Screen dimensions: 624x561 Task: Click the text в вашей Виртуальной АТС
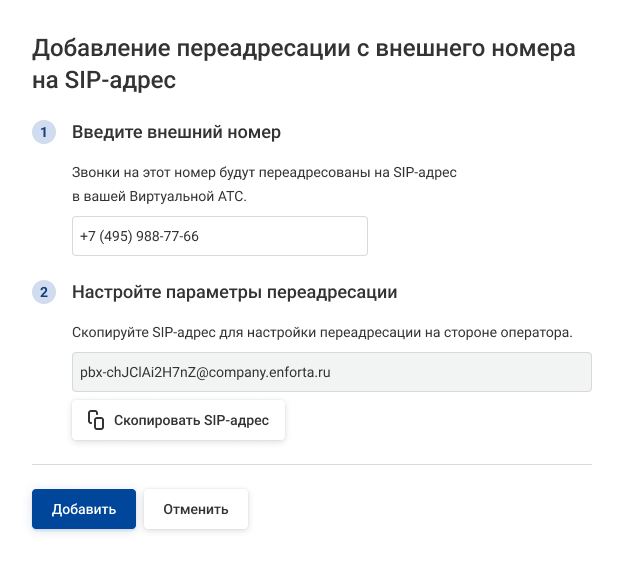coord(159,196)
